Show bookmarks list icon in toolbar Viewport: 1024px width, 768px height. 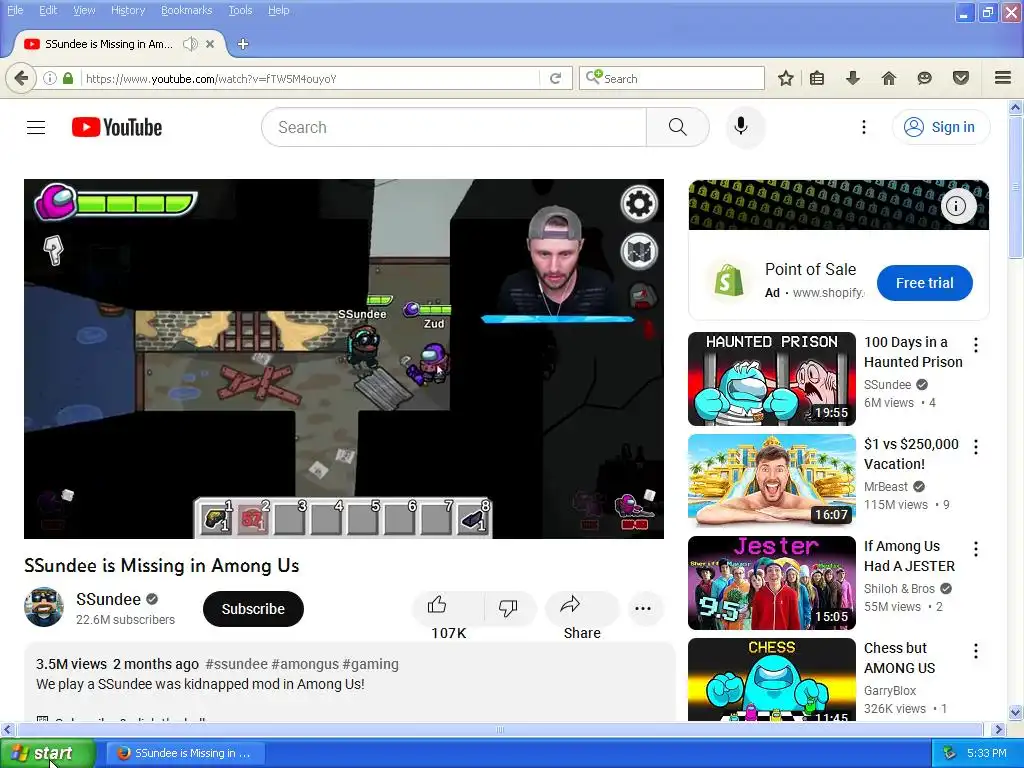pyautogui.click(x=817, y=78)
